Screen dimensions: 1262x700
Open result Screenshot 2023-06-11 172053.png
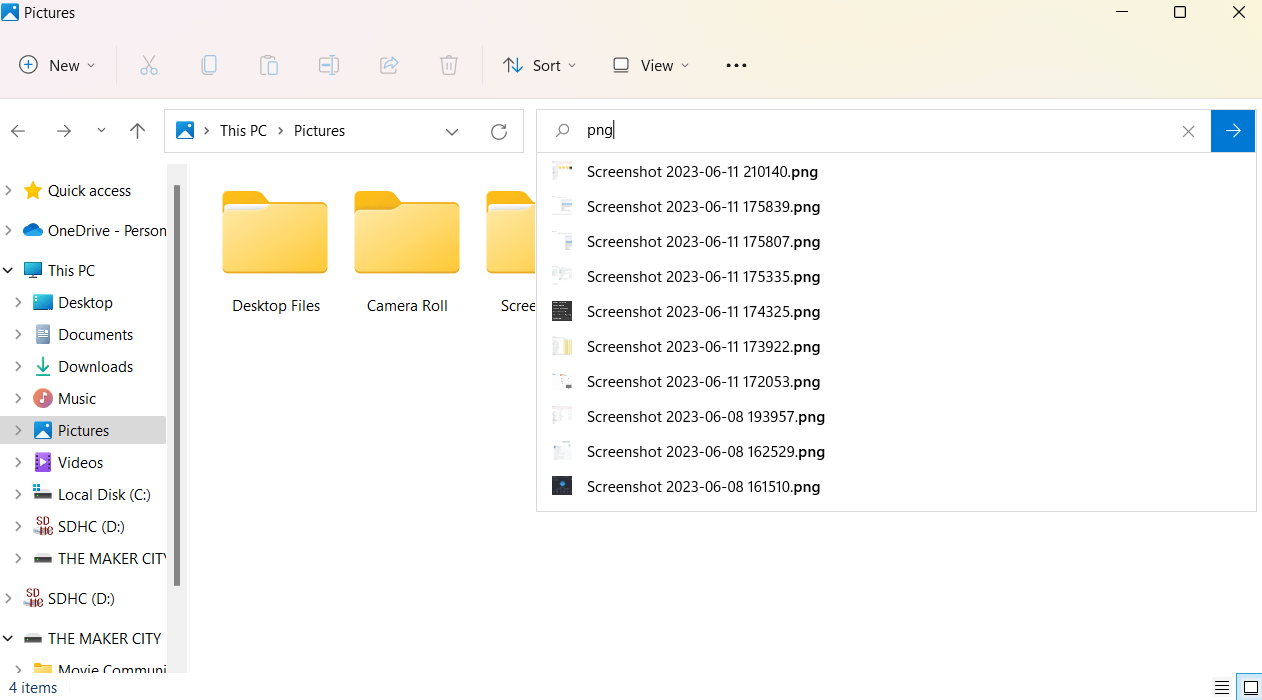[896, 381]
